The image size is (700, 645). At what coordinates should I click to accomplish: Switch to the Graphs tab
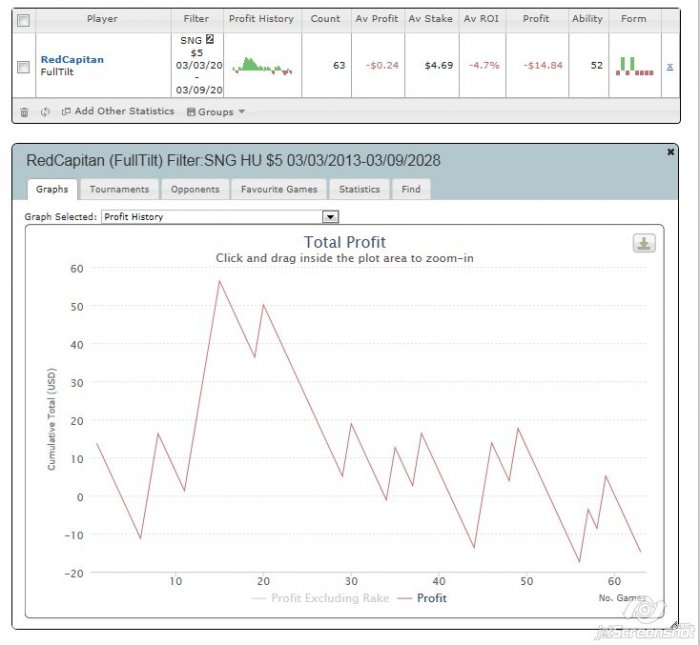(52, 189)
